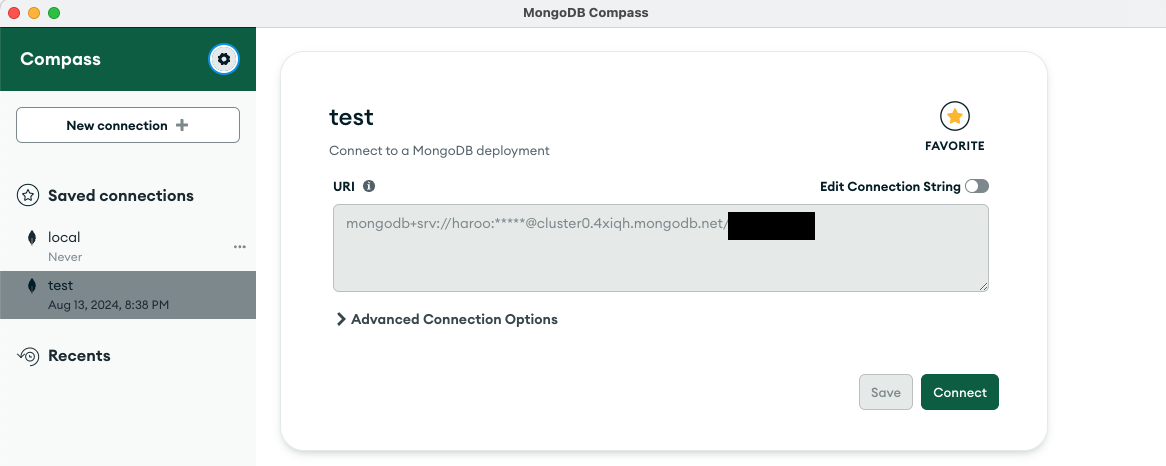Open Compass settings gear icon

tap(224, 59)
